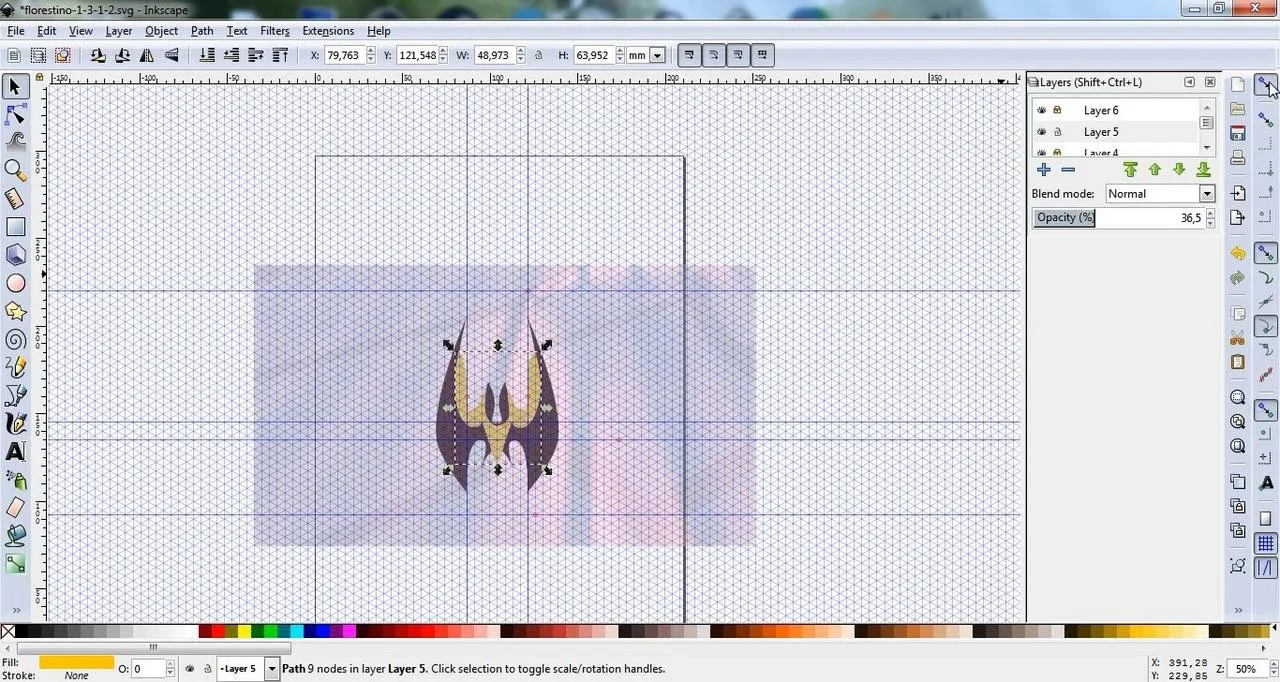Image resolution: width=1280 pixels, height=682 pixels.
Task: Select the Bezier pen tool
Action: [15, 395]
